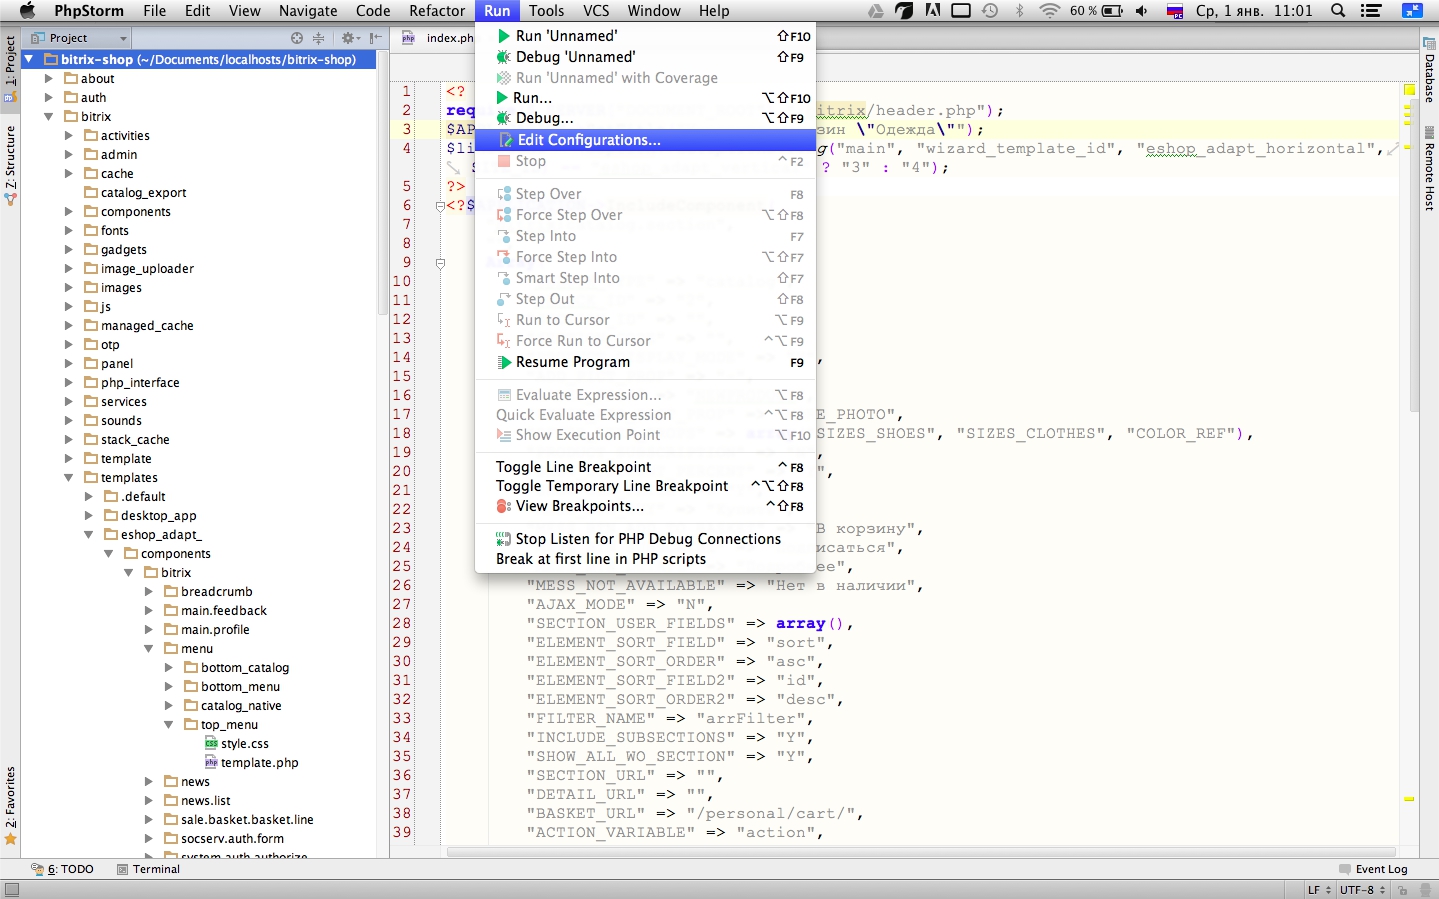Select the sale.basket.basket.line folder
Screen dimensions: 1439x899
click(x=247, y=819)
